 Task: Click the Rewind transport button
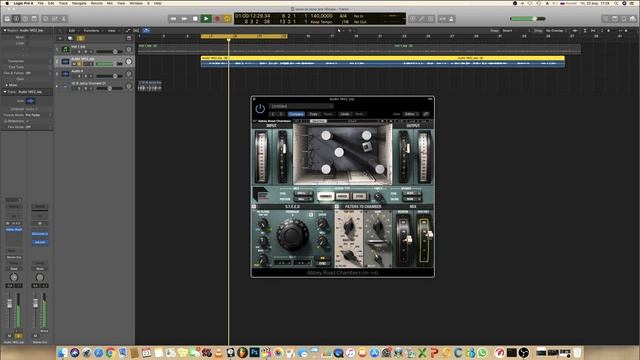pyautogui.click(x=173, y=18)
